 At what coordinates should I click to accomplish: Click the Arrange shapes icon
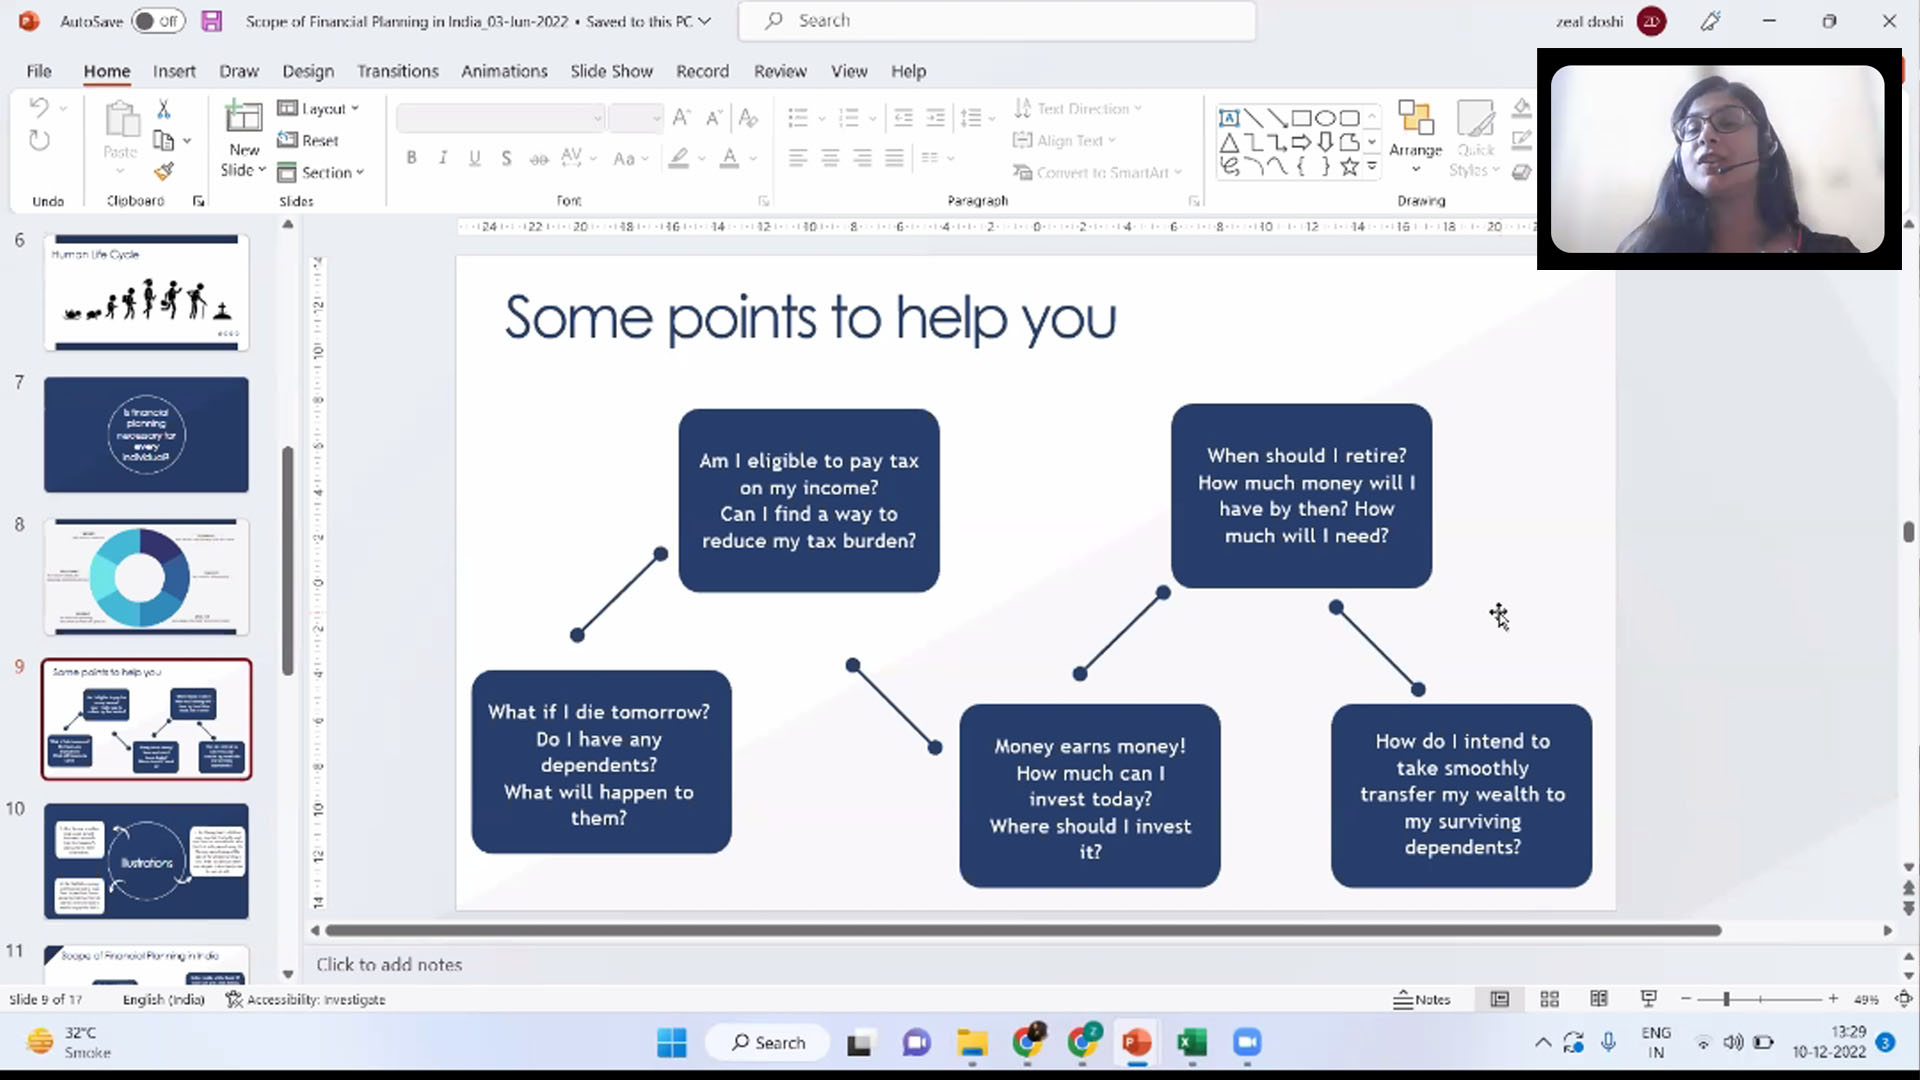[1415, 118]
